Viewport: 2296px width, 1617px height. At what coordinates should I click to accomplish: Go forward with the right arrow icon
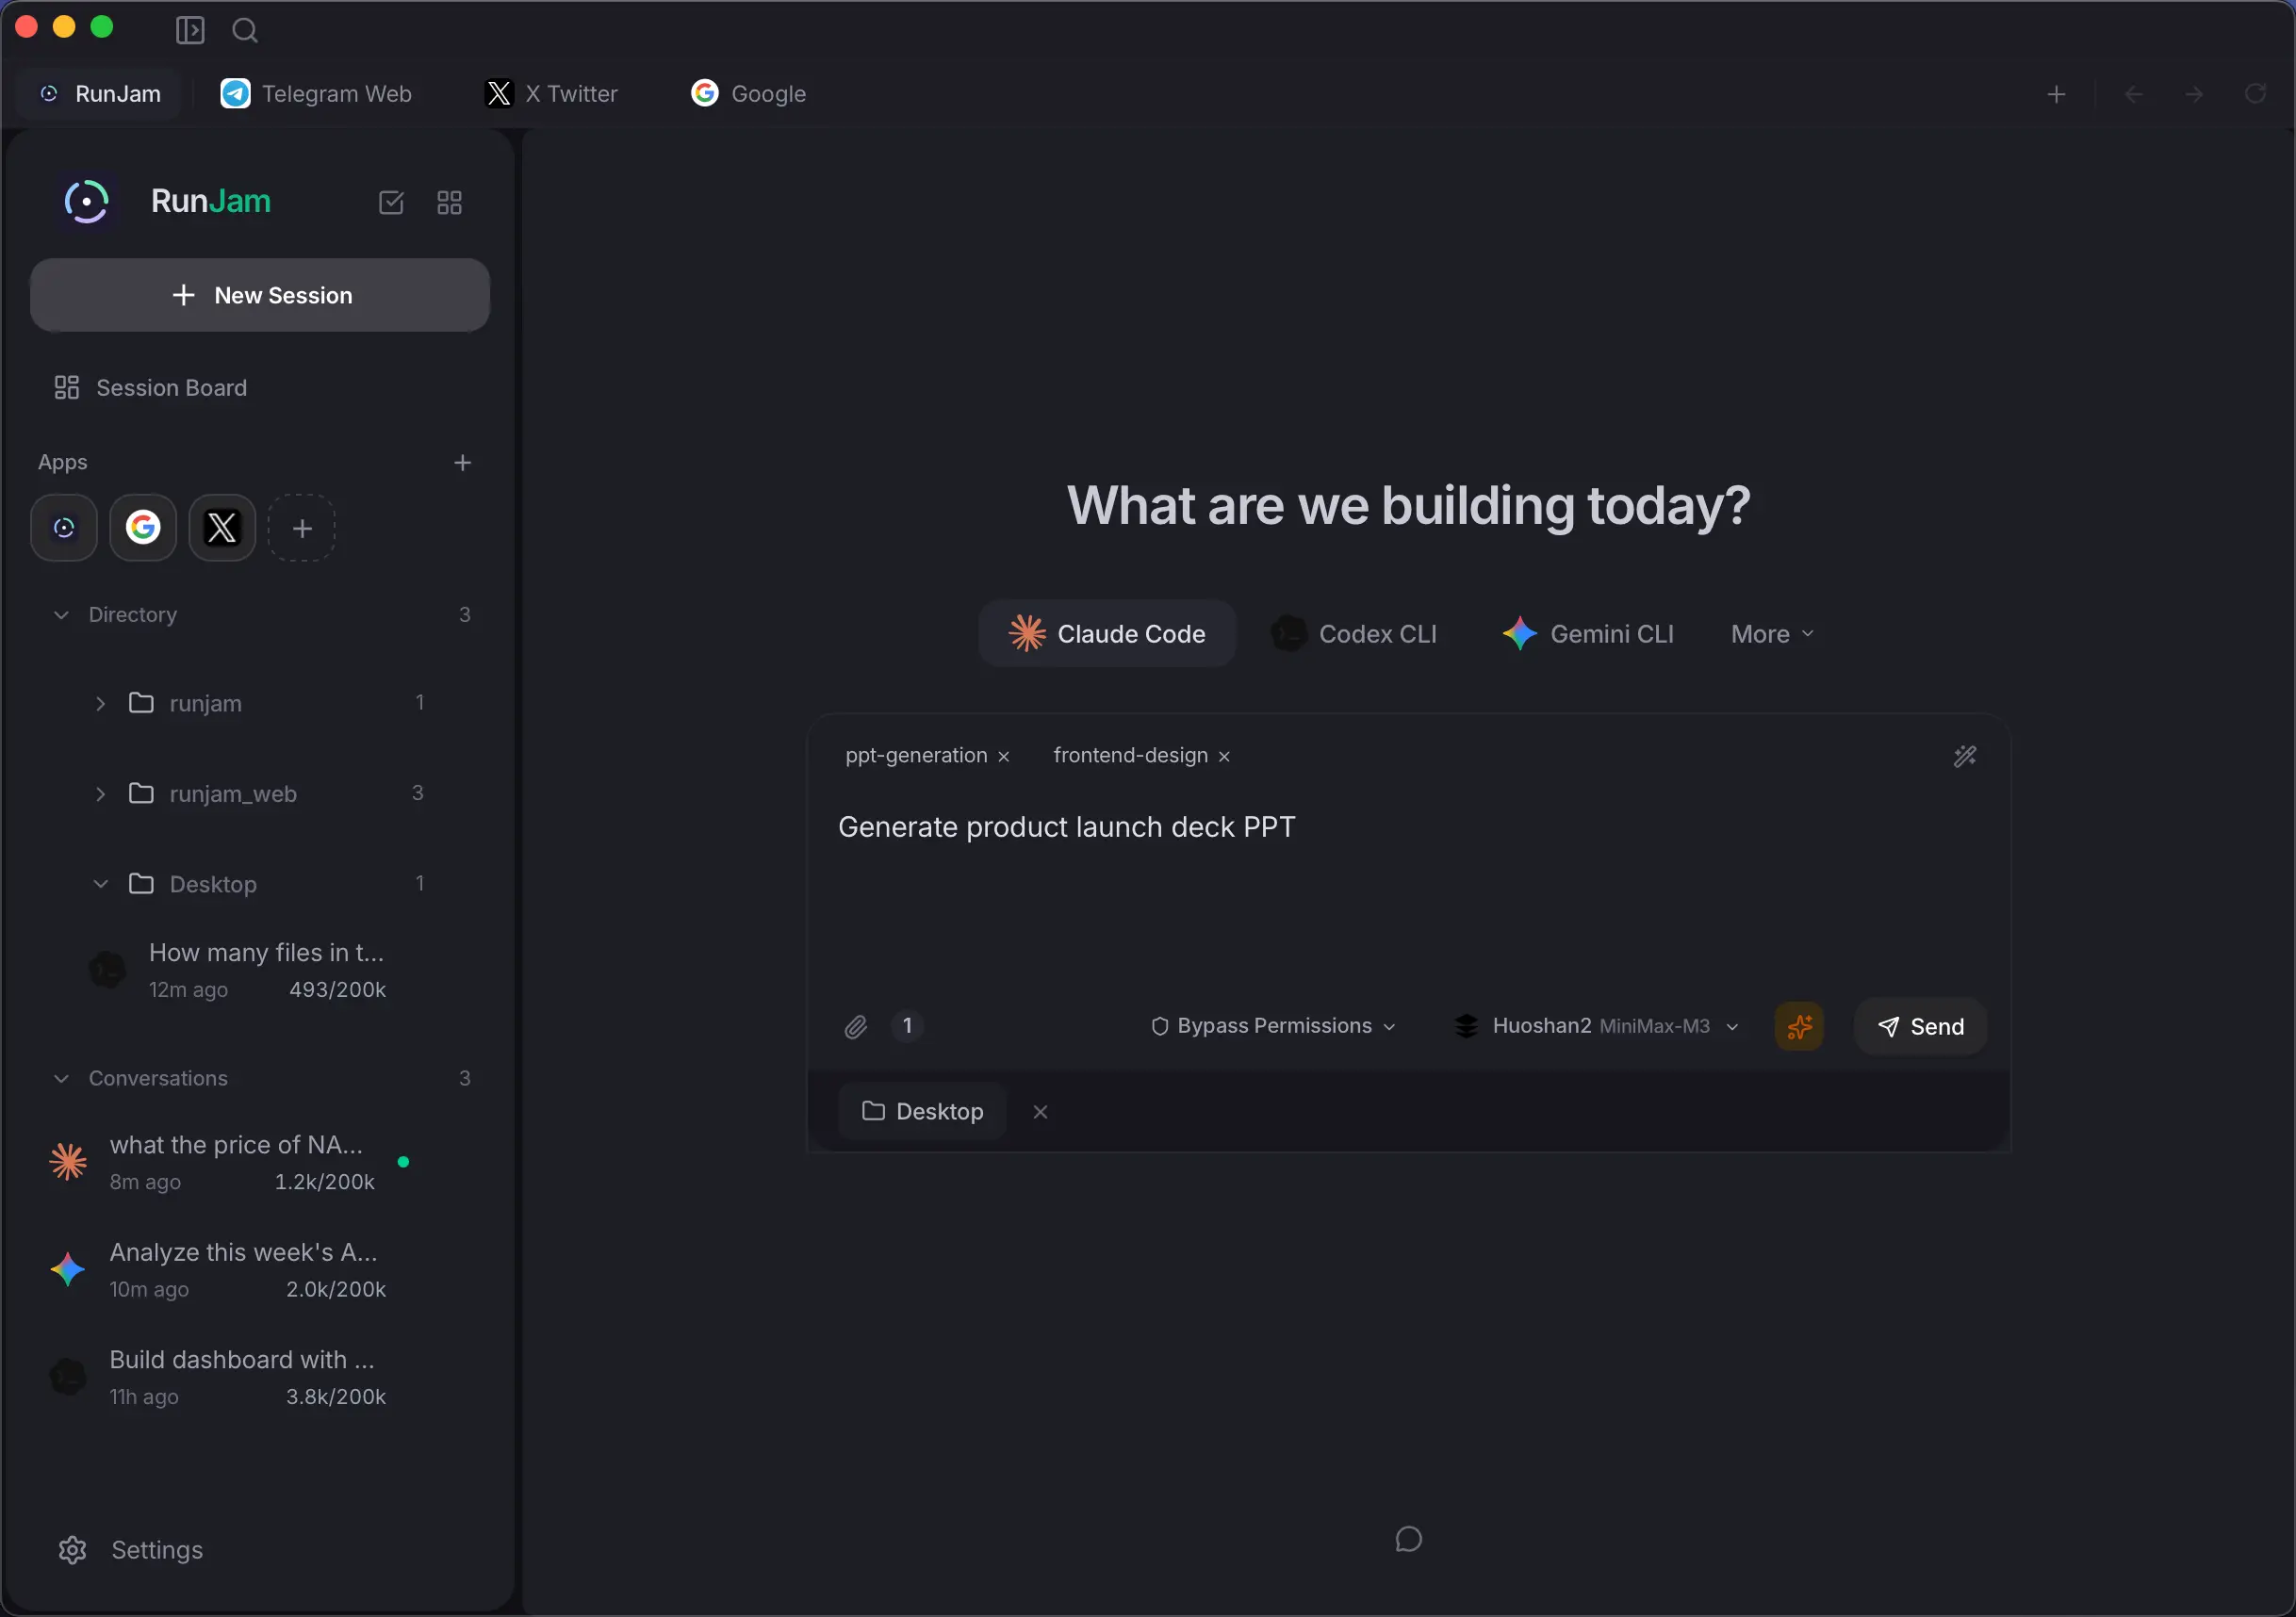[x=2194, y=94]
